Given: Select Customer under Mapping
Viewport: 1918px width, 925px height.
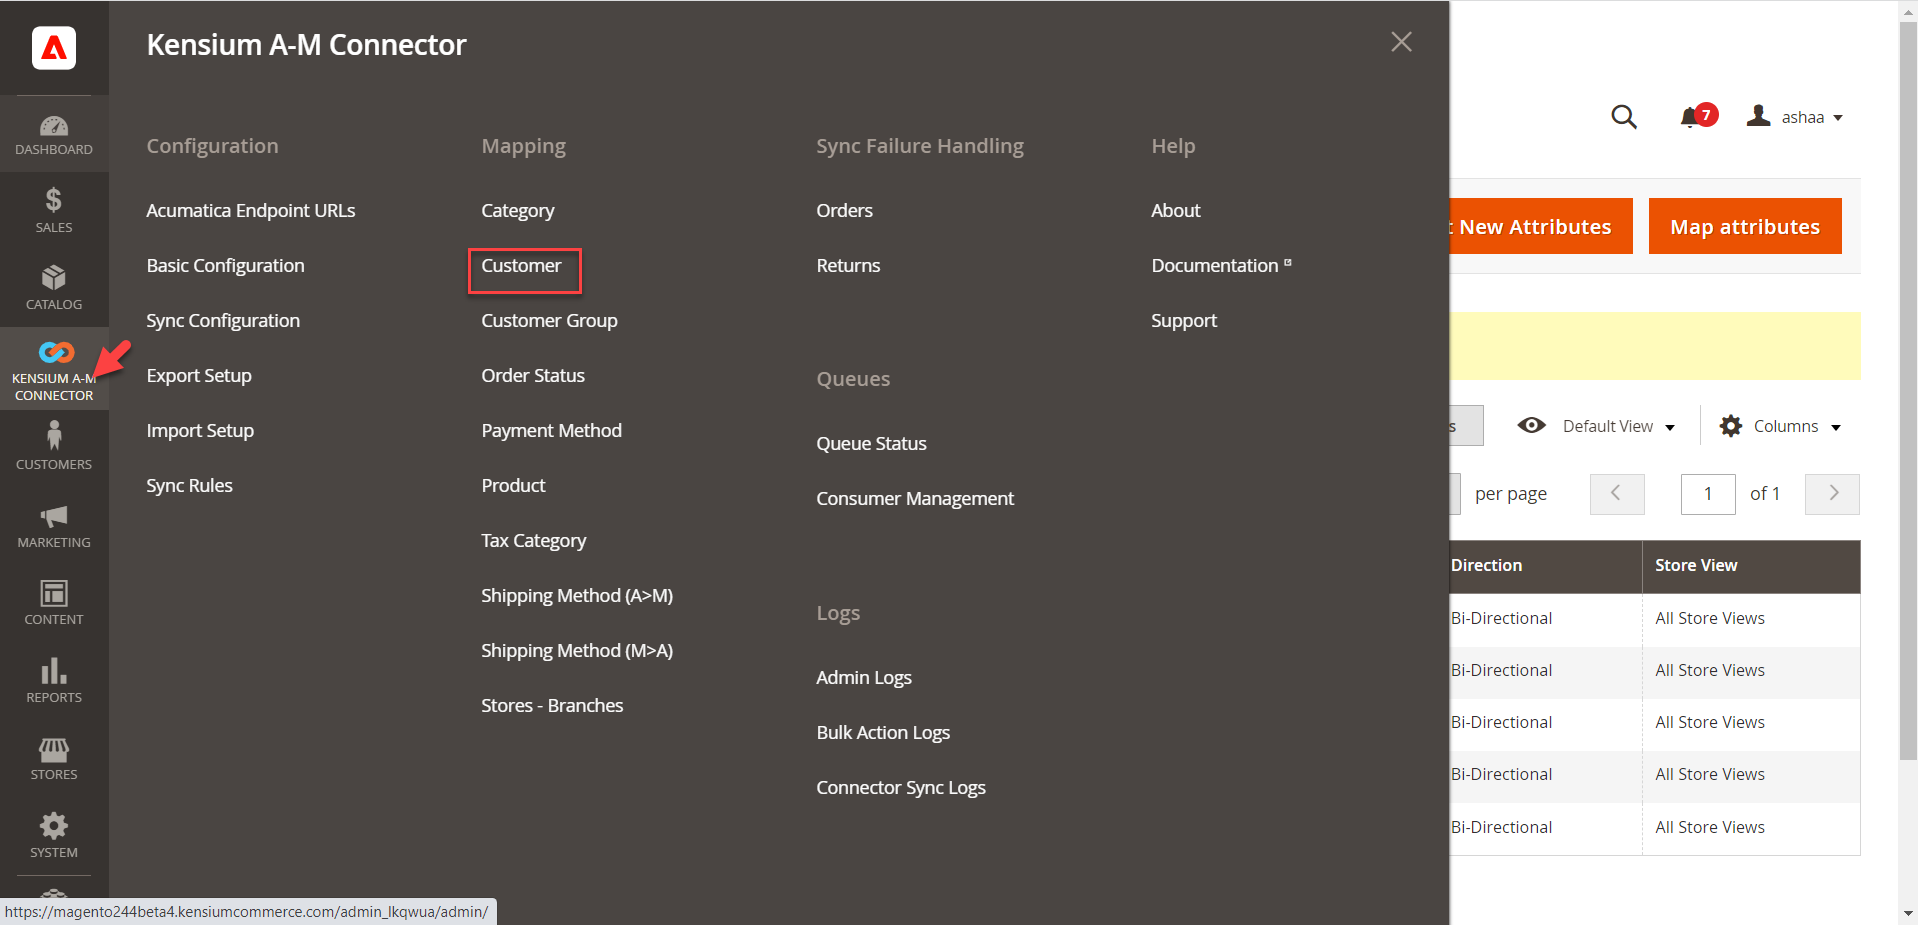Looking at the screenshot, I should pos(521,266).
